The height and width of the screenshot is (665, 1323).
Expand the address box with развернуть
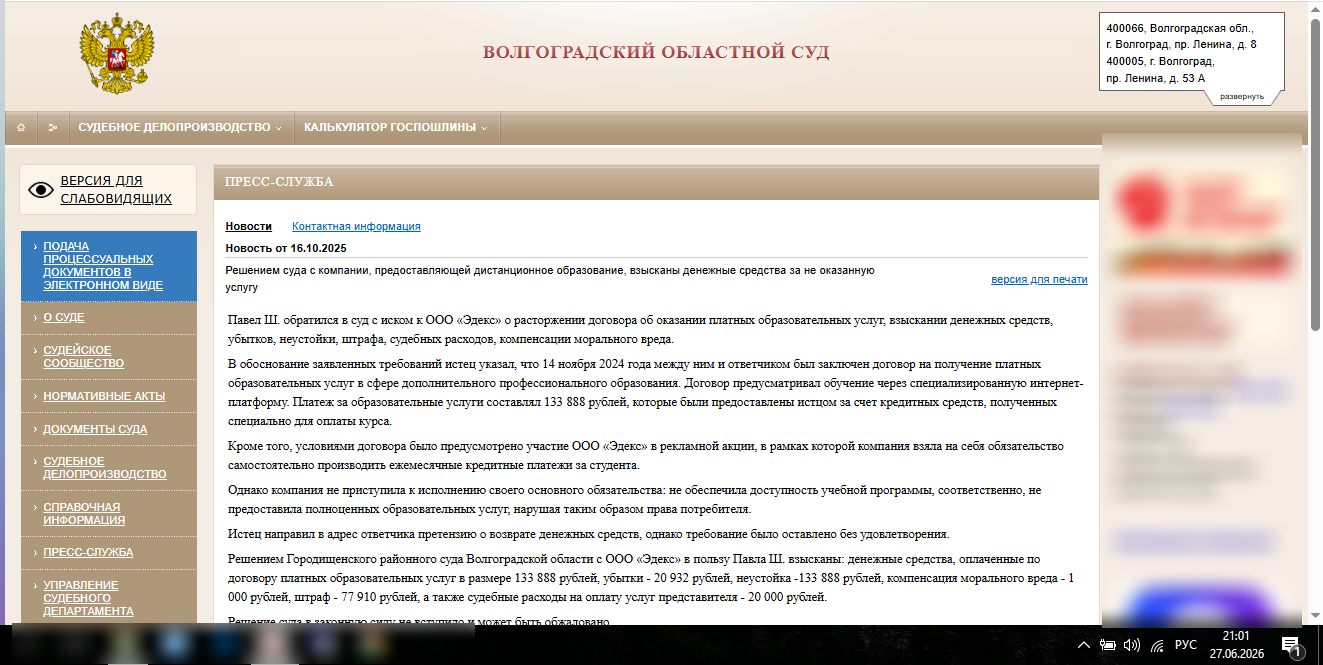(x=1242, y=97)
